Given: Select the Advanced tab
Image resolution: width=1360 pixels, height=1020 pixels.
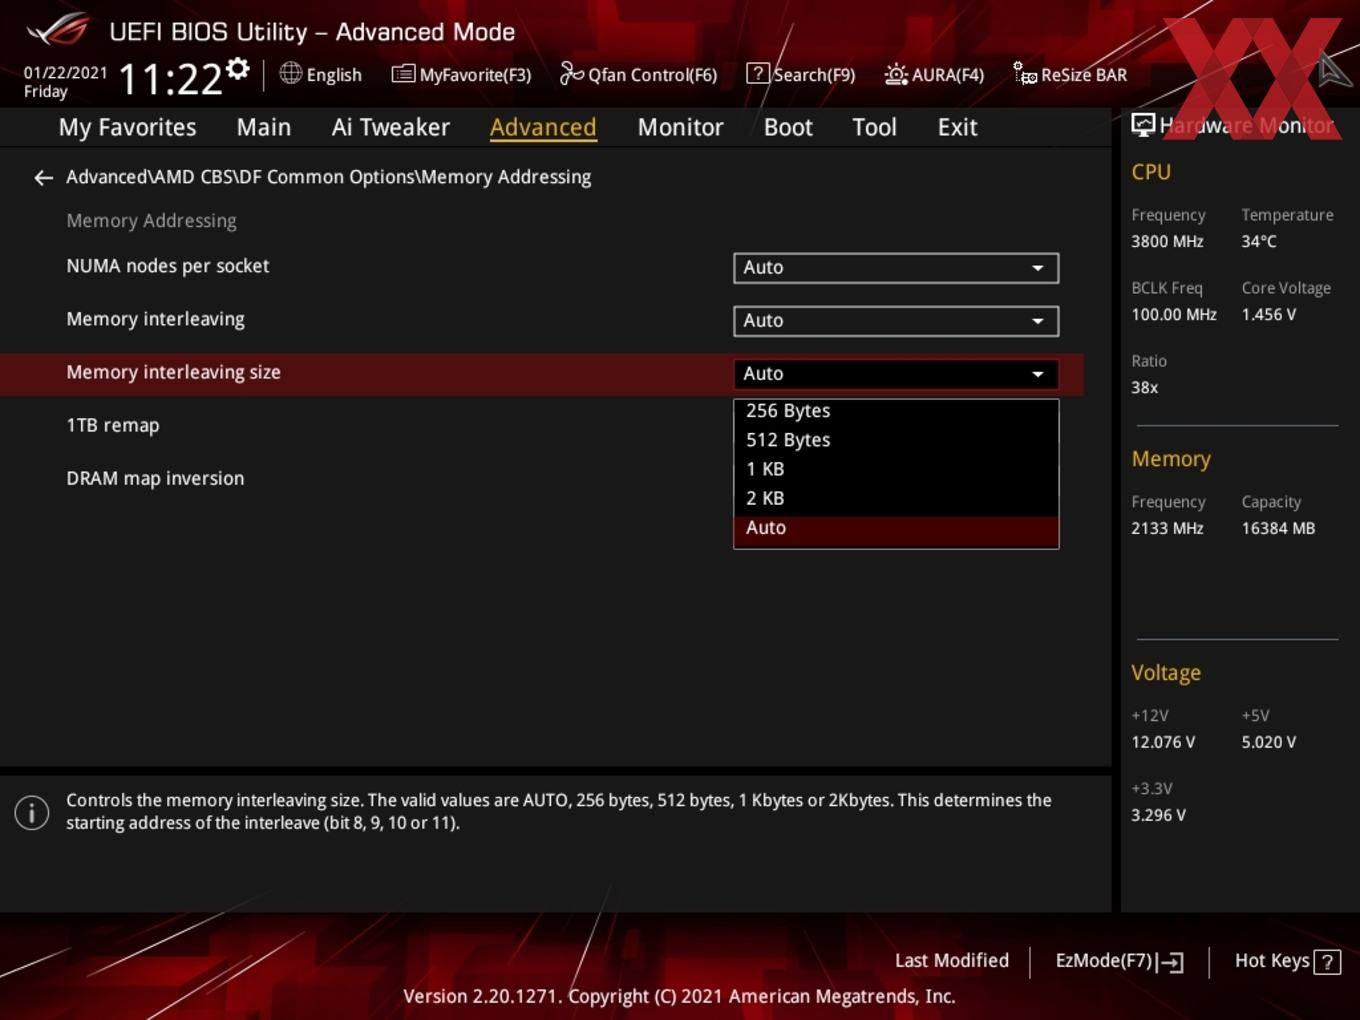Looking at the screenshot, I should pyautogui.click(x=543, y=127).
